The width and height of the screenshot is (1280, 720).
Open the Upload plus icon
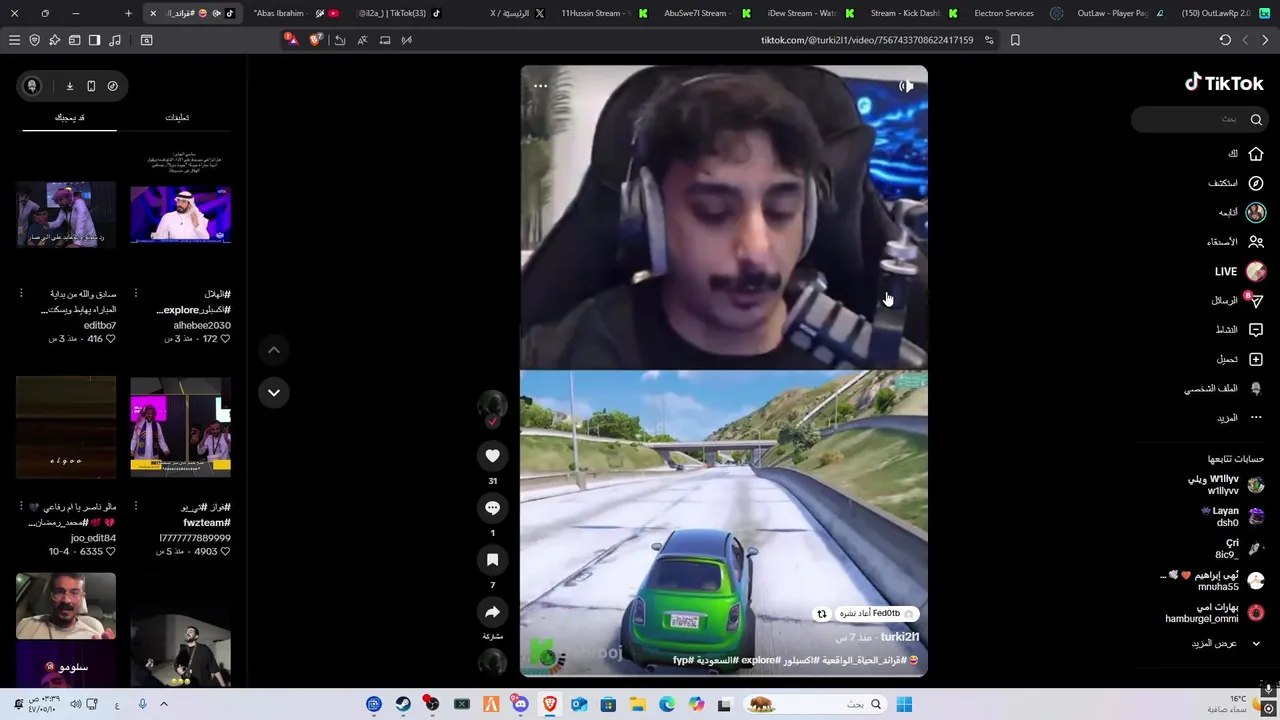[1256, 359]
